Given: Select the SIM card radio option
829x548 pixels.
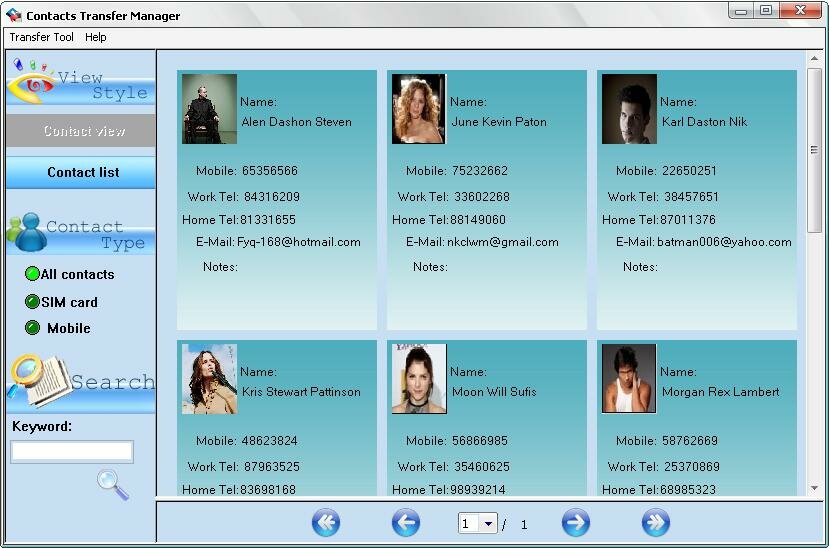Looking at the screenshot, I should coord(61,302).
